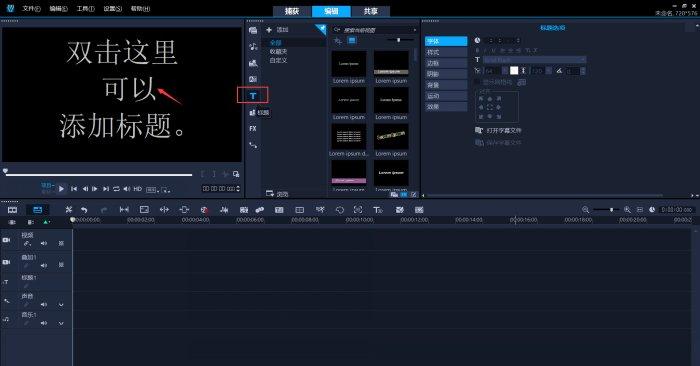This screenshot has height=366, width=700.
Task: Expand the 声音 voice track options chevron
Action: 61,305
